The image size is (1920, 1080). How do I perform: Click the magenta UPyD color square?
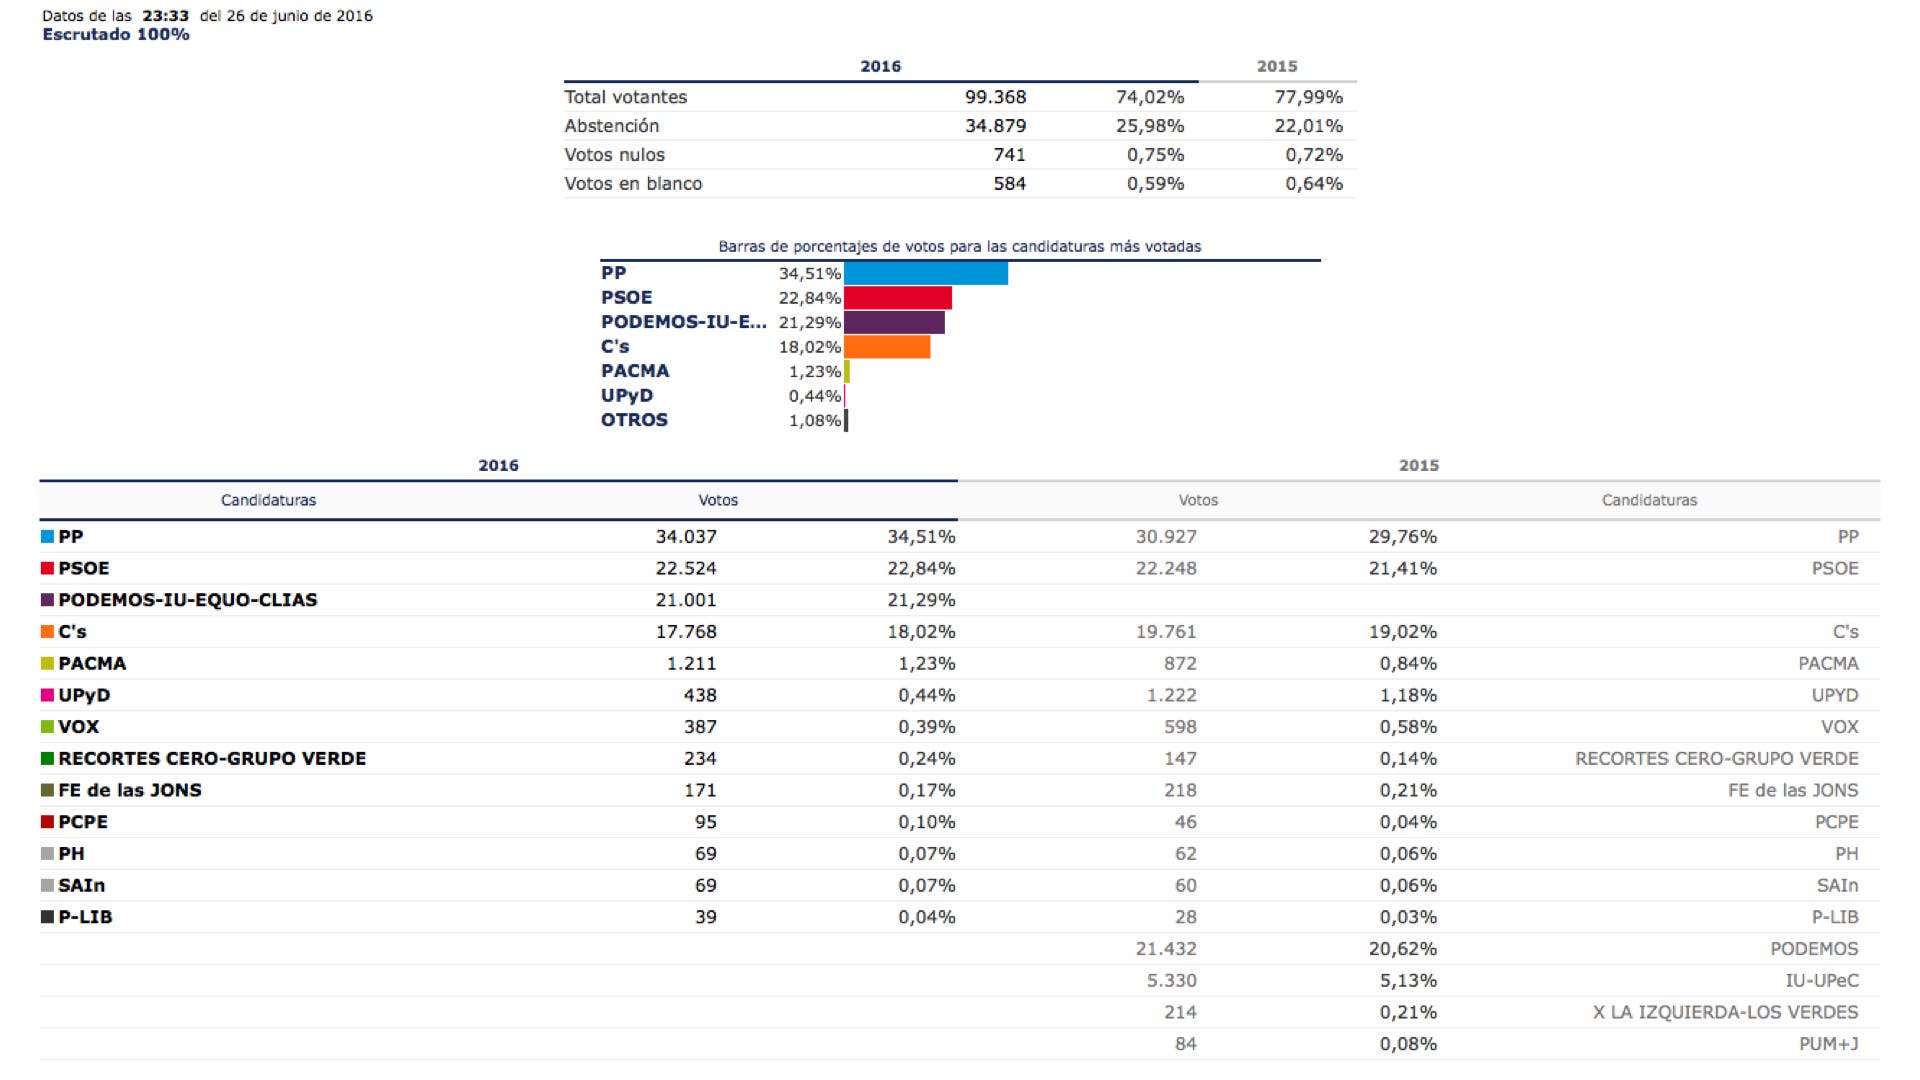click(47, 695)
